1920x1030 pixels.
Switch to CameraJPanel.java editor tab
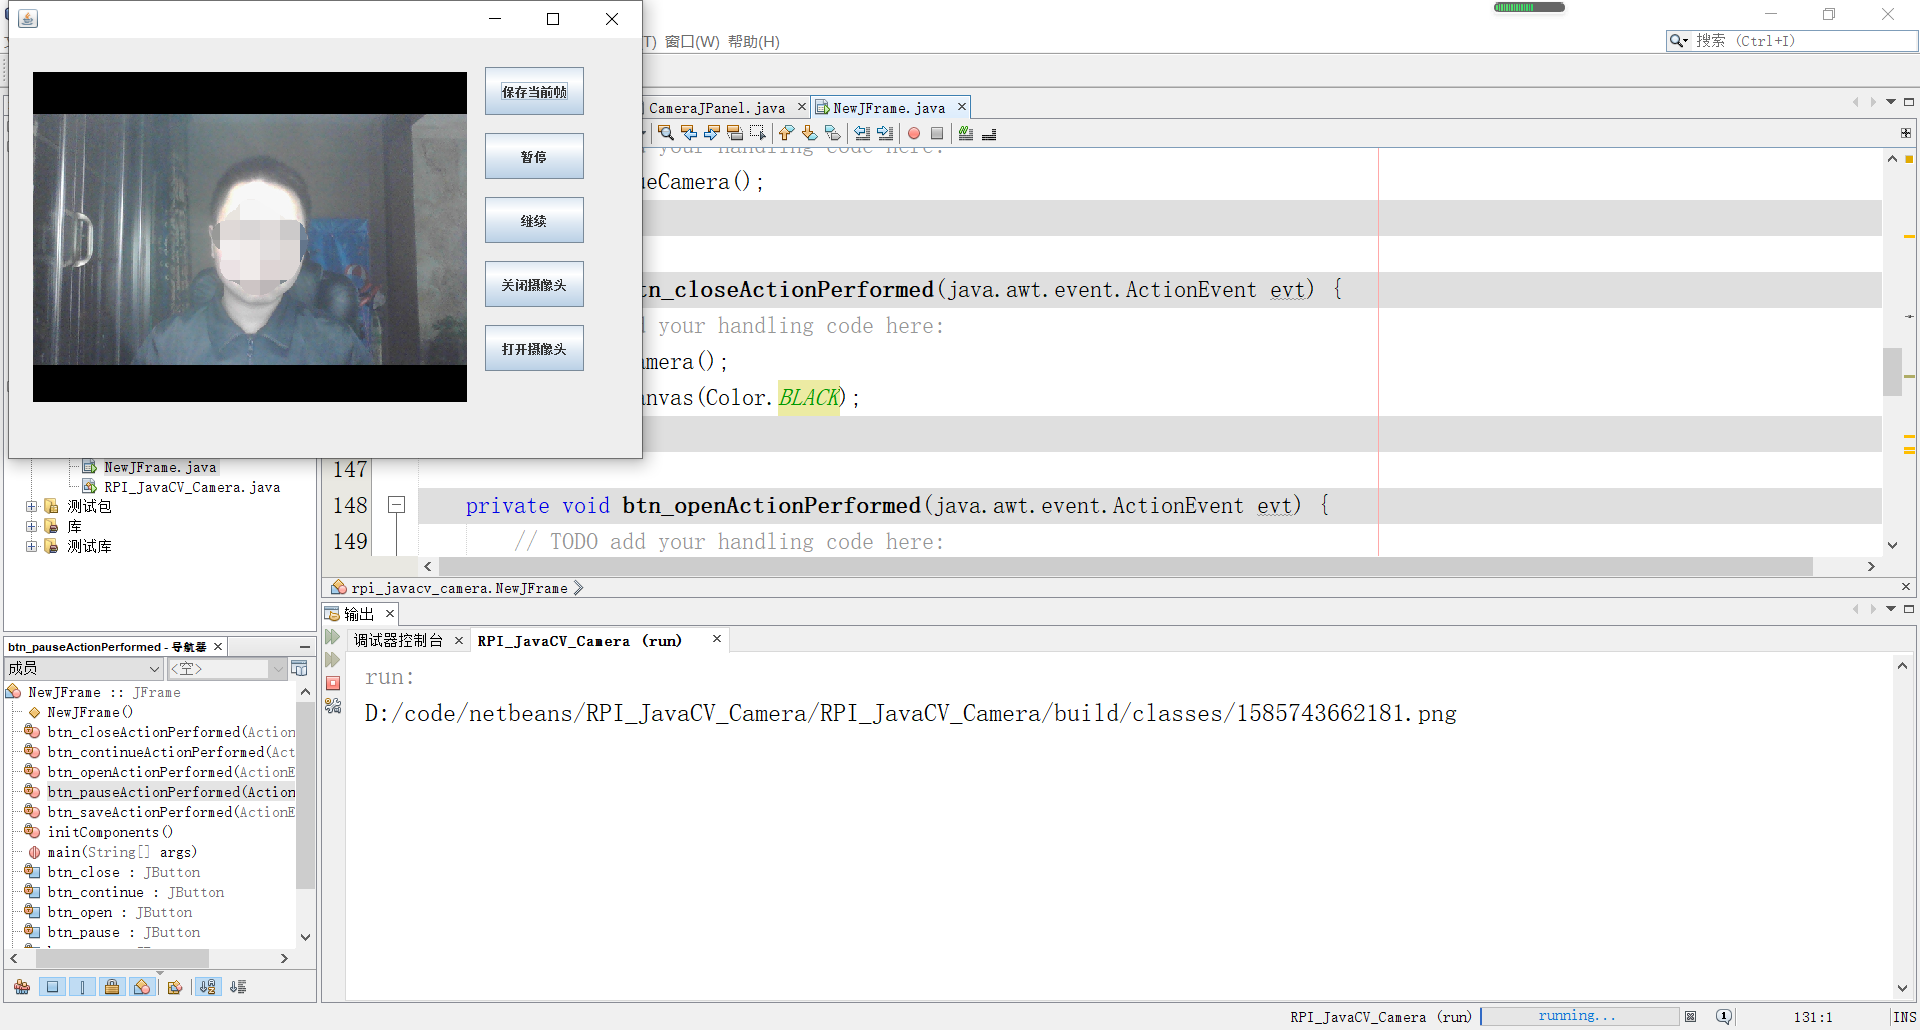[x=717, y=108]
